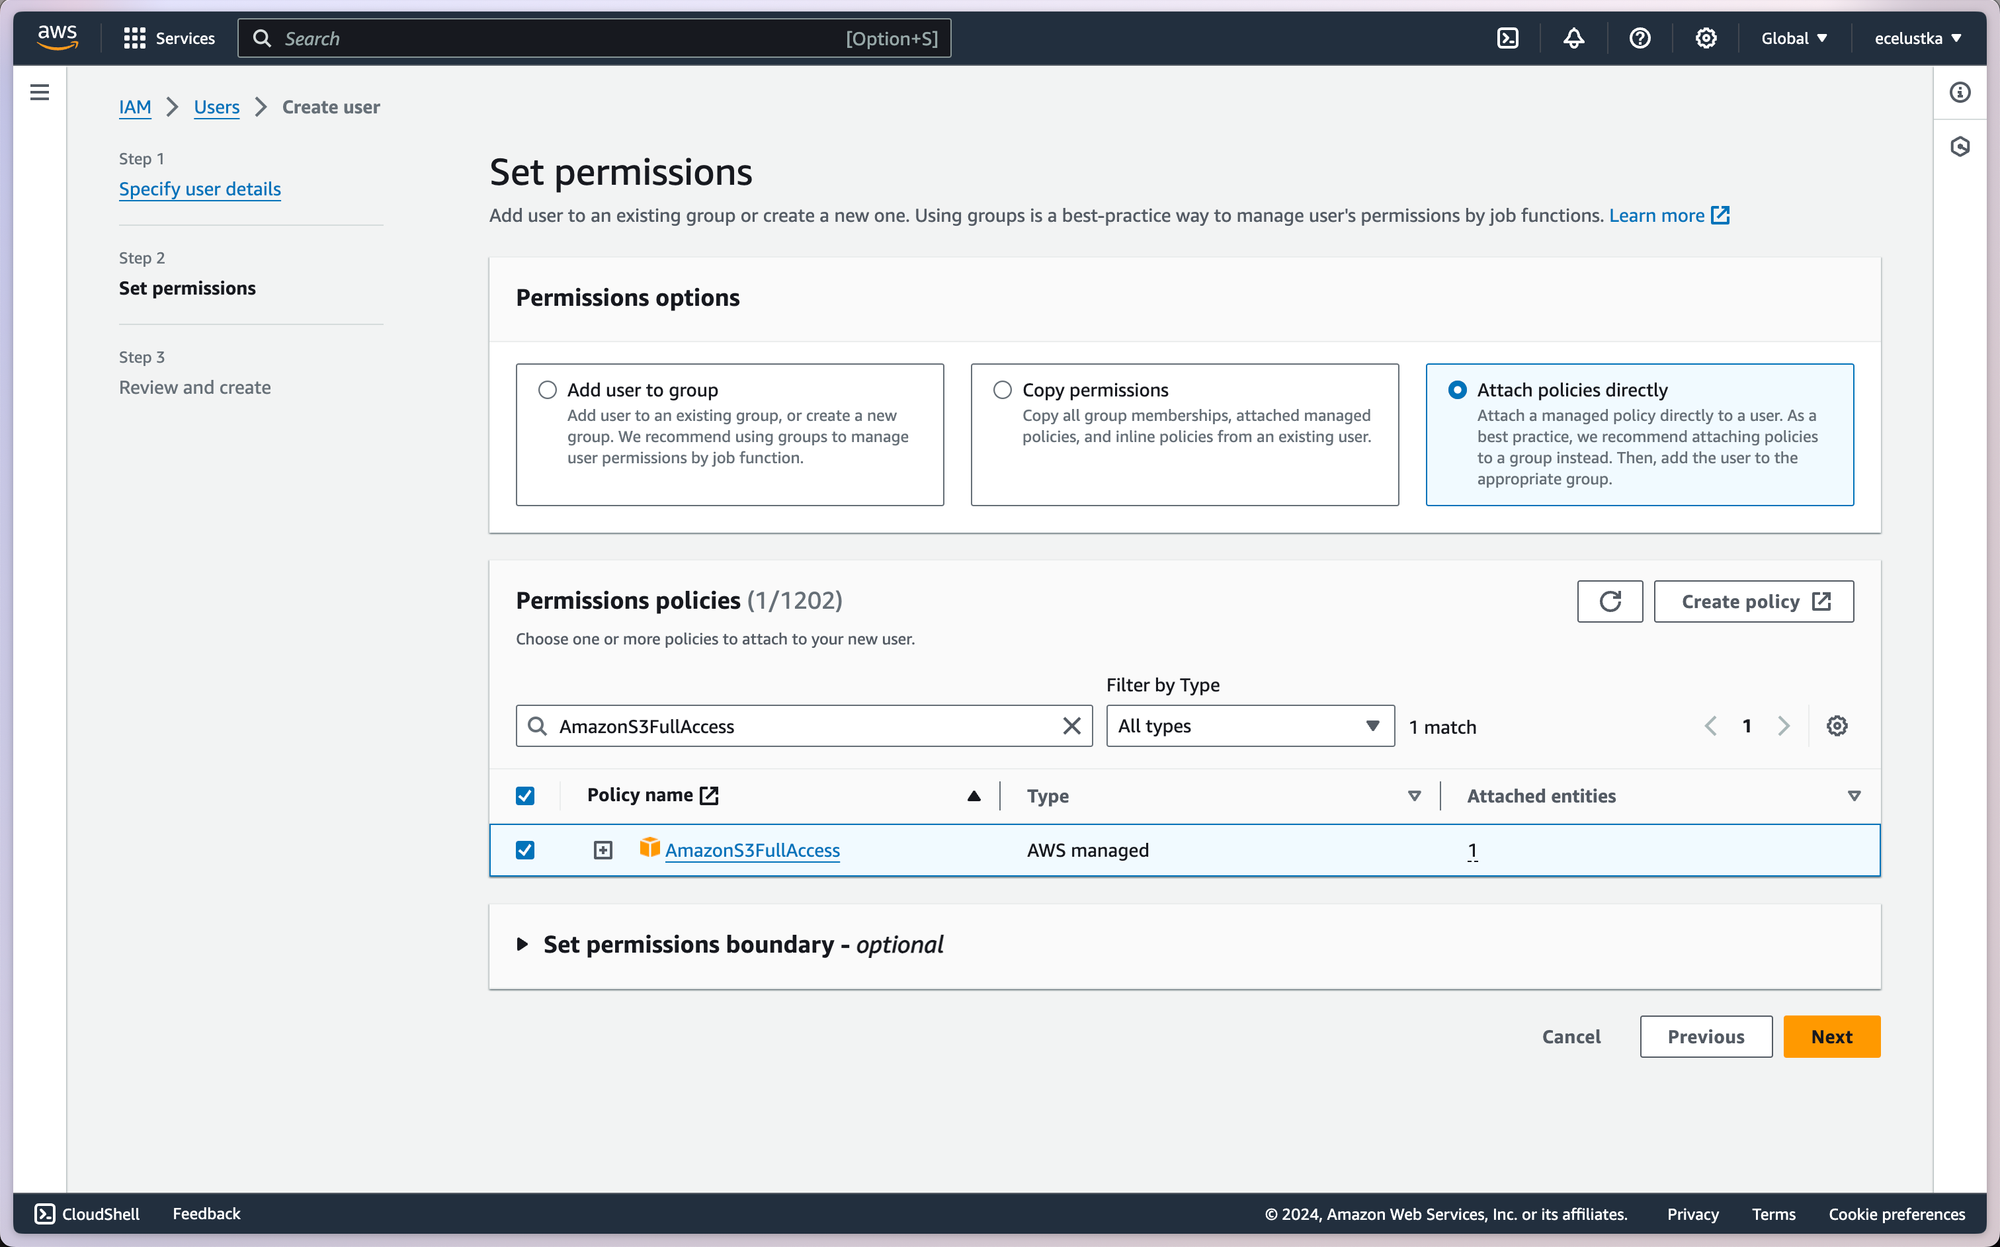This screenshot has height=1247, width=2000.
Task: Open the Services menu
Action: tap(169, 38)
